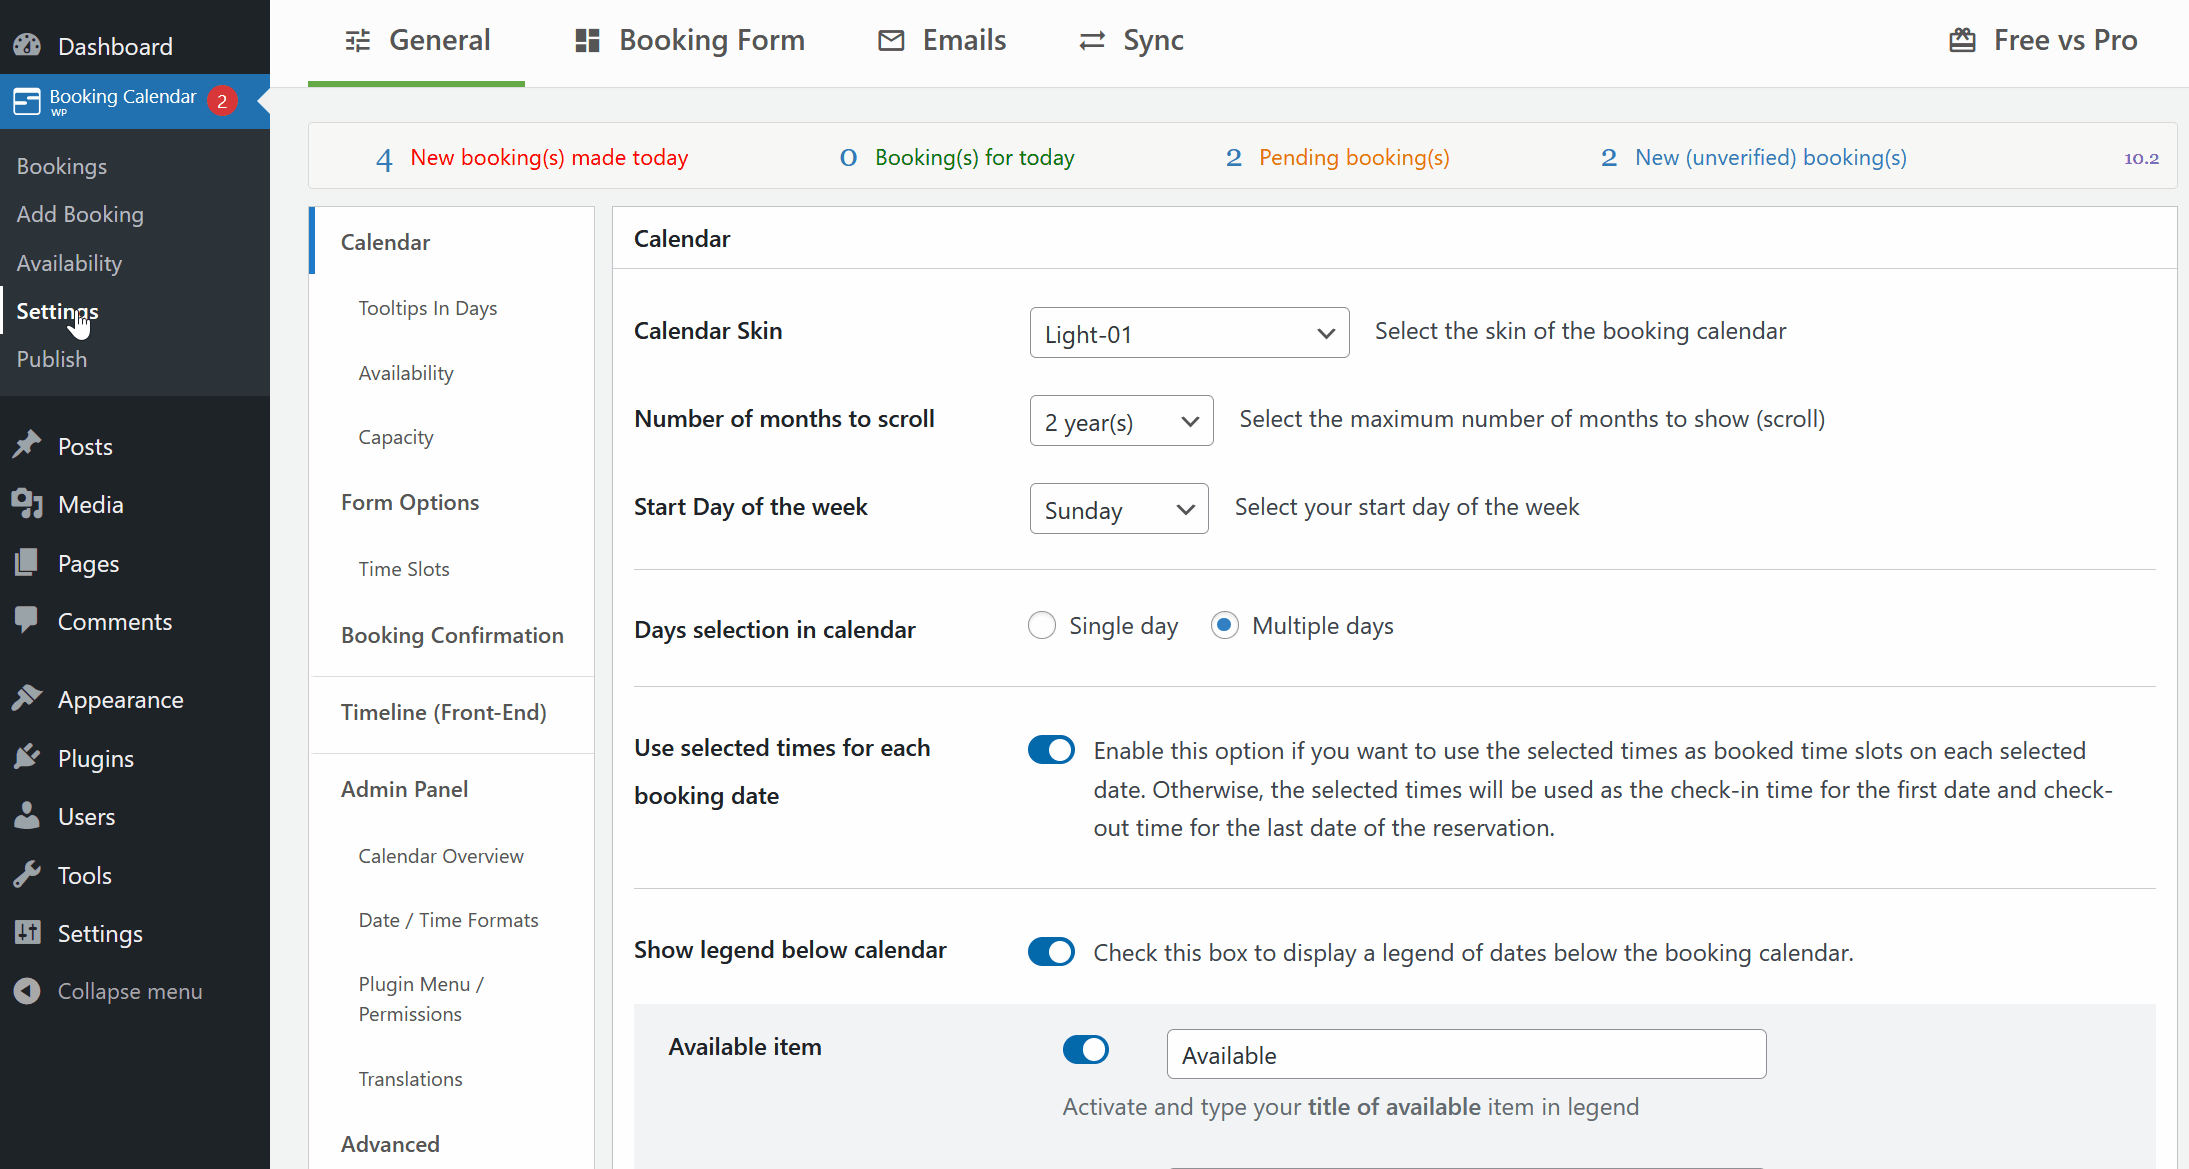Open the Translations subsection
Viewport: 2189px width, 1169px height.
point(411,1079)
